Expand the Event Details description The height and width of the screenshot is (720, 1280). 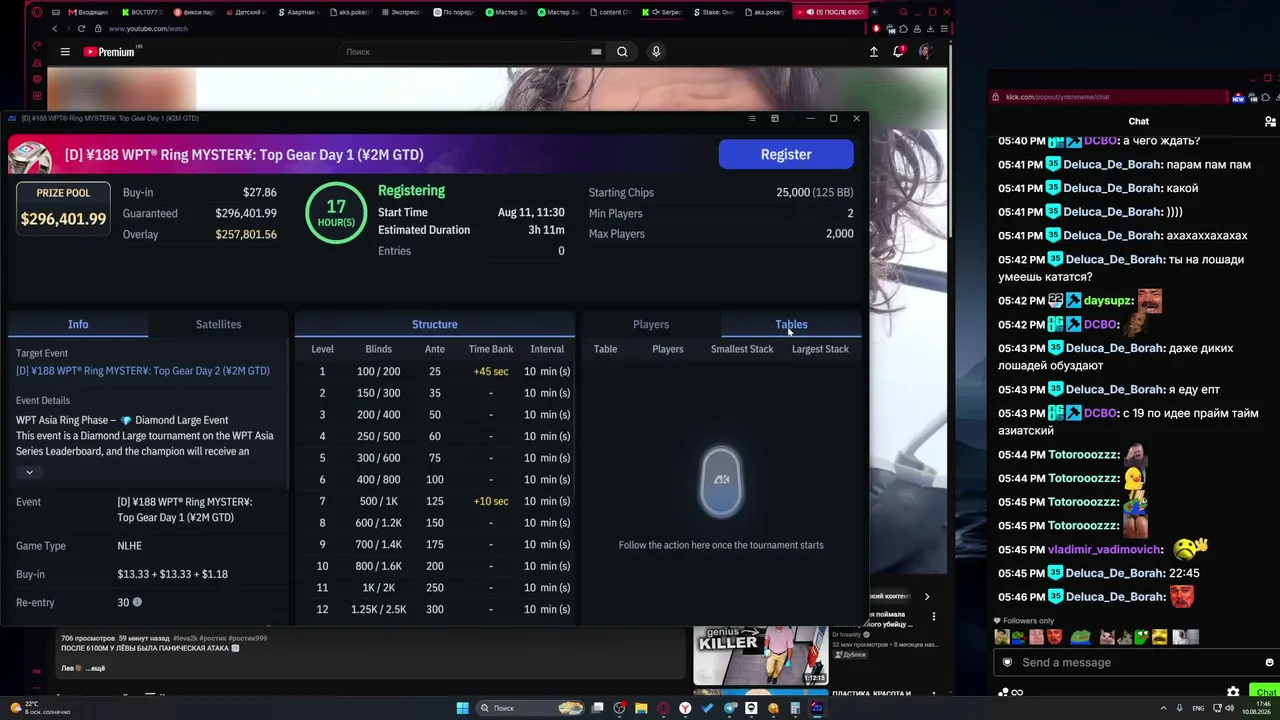click(29, 472)
